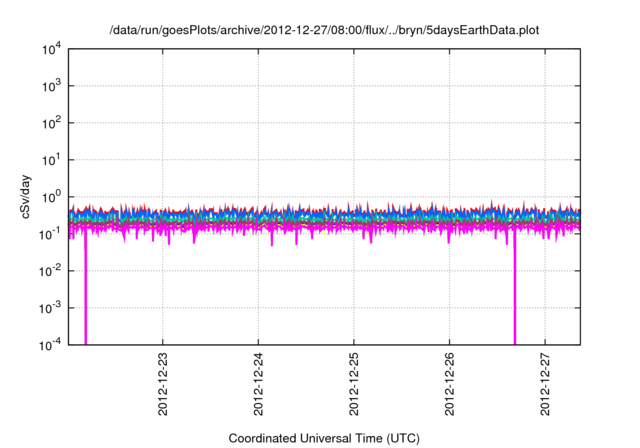Click the 10^1 y-axis tick label

(52, 160)
